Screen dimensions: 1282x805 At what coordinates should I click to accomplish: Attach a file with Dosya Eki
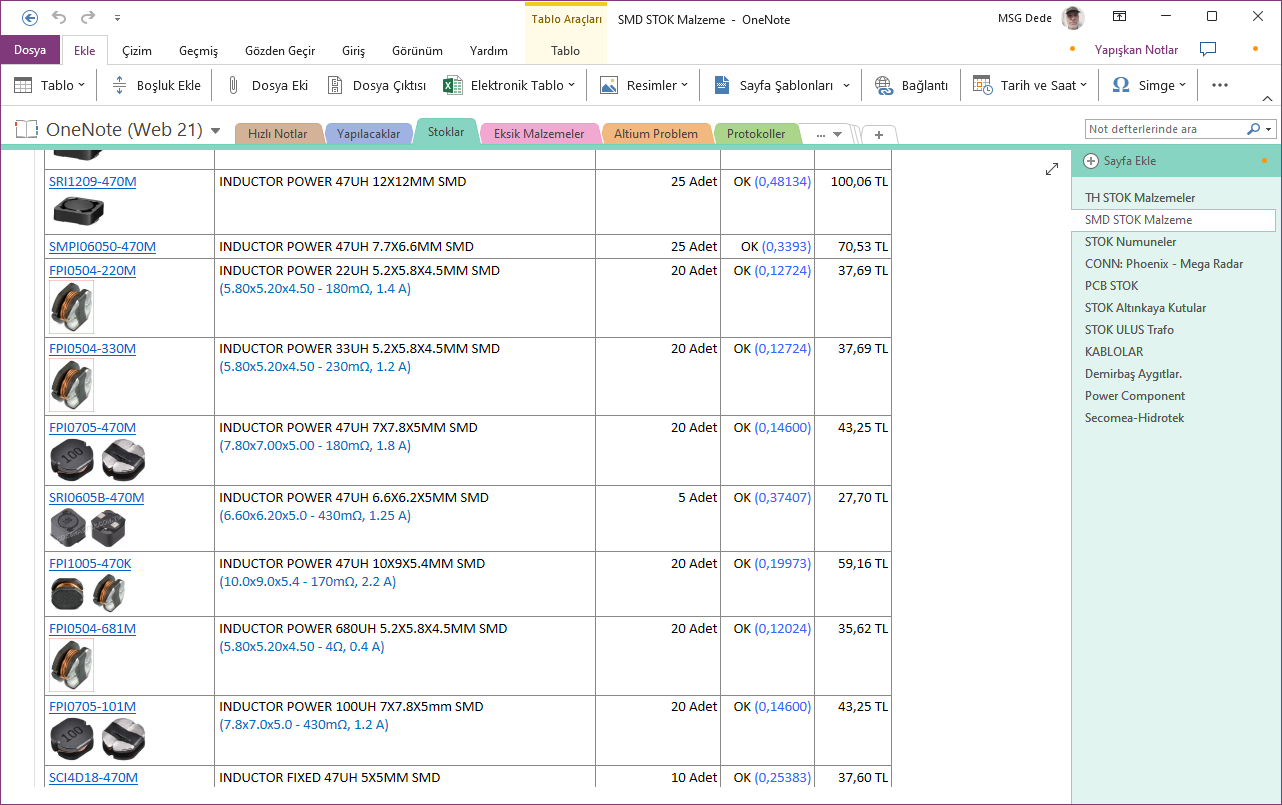pyautogui.click(x=268, y=85)
